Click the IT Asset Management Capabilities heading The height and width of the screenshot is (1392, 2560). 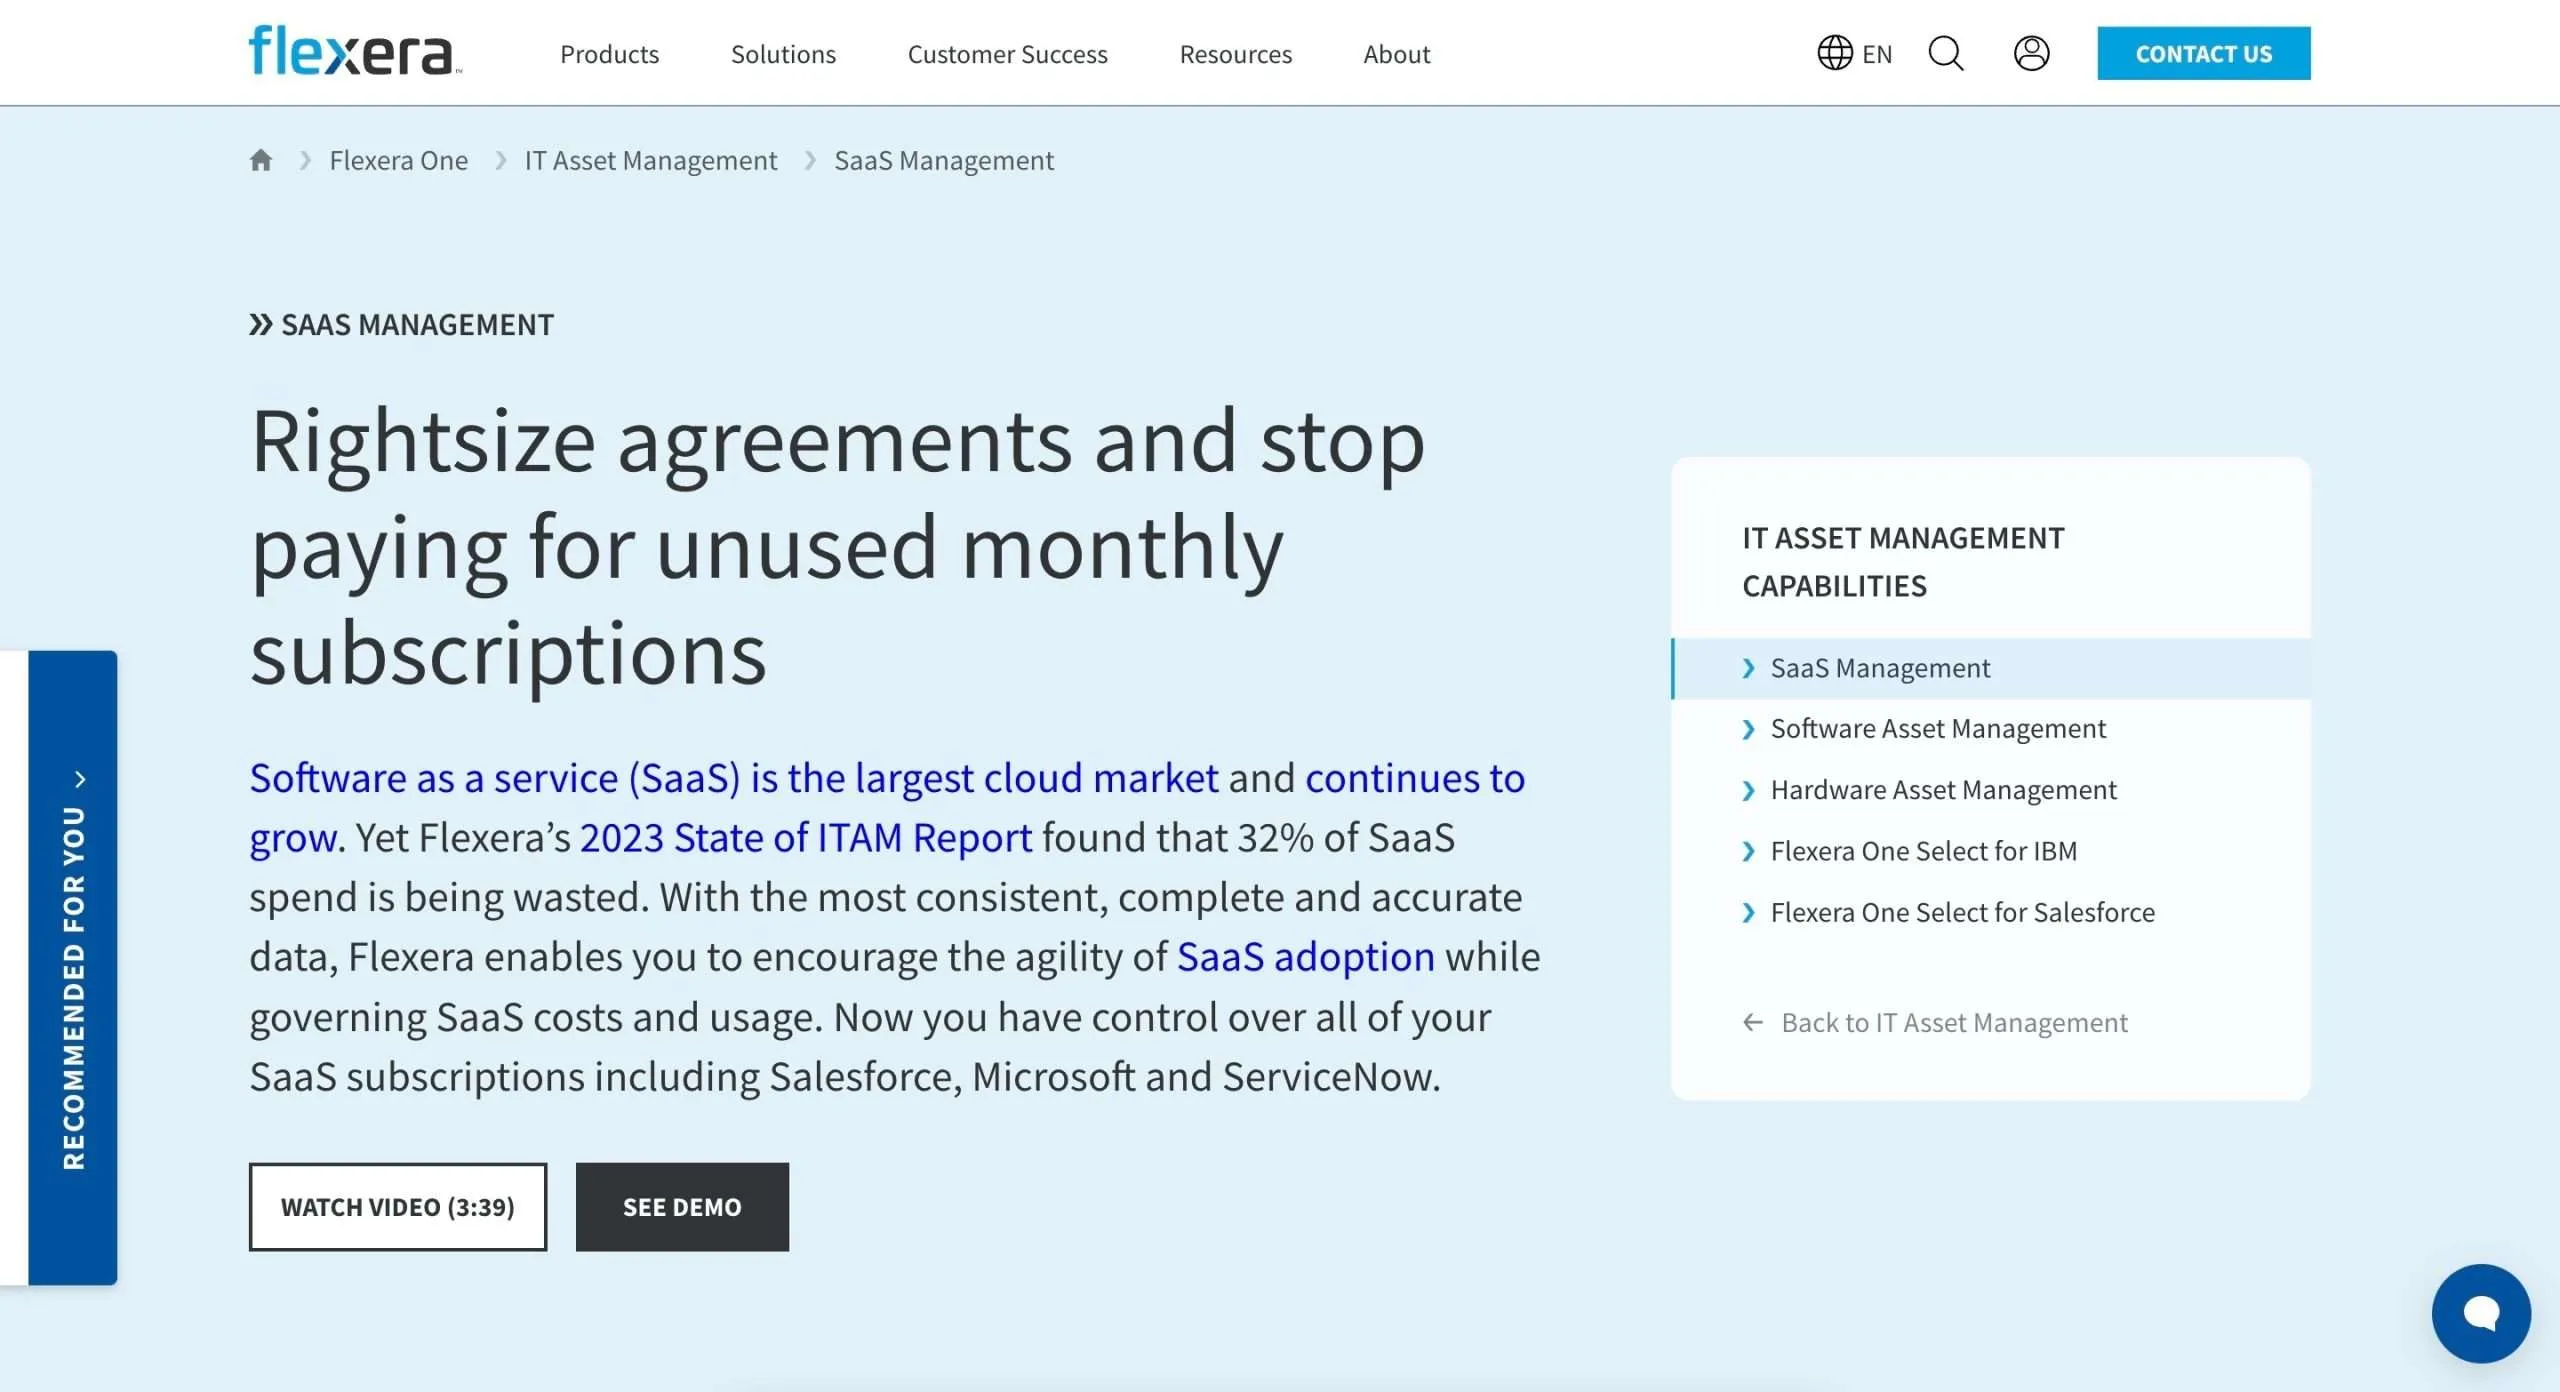click(x=1903, y=562)
